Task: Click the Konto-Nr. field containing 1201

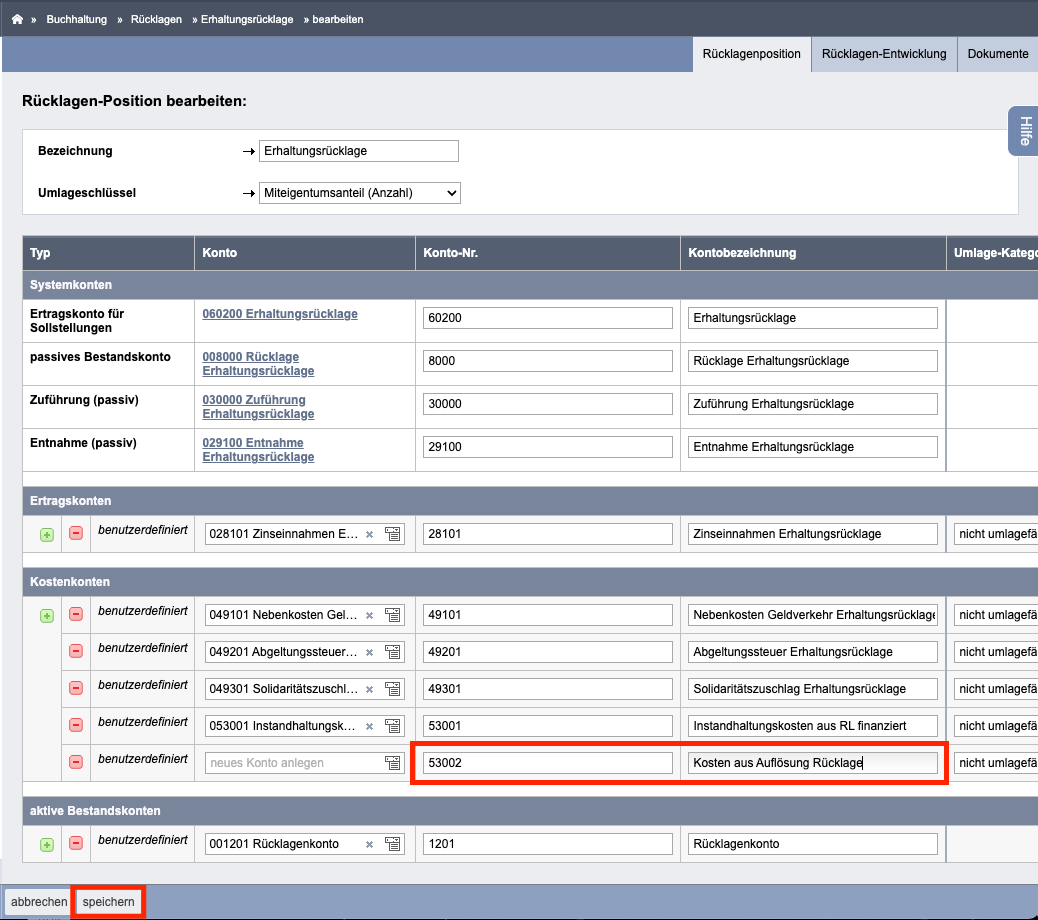Action: click(547, 844)
